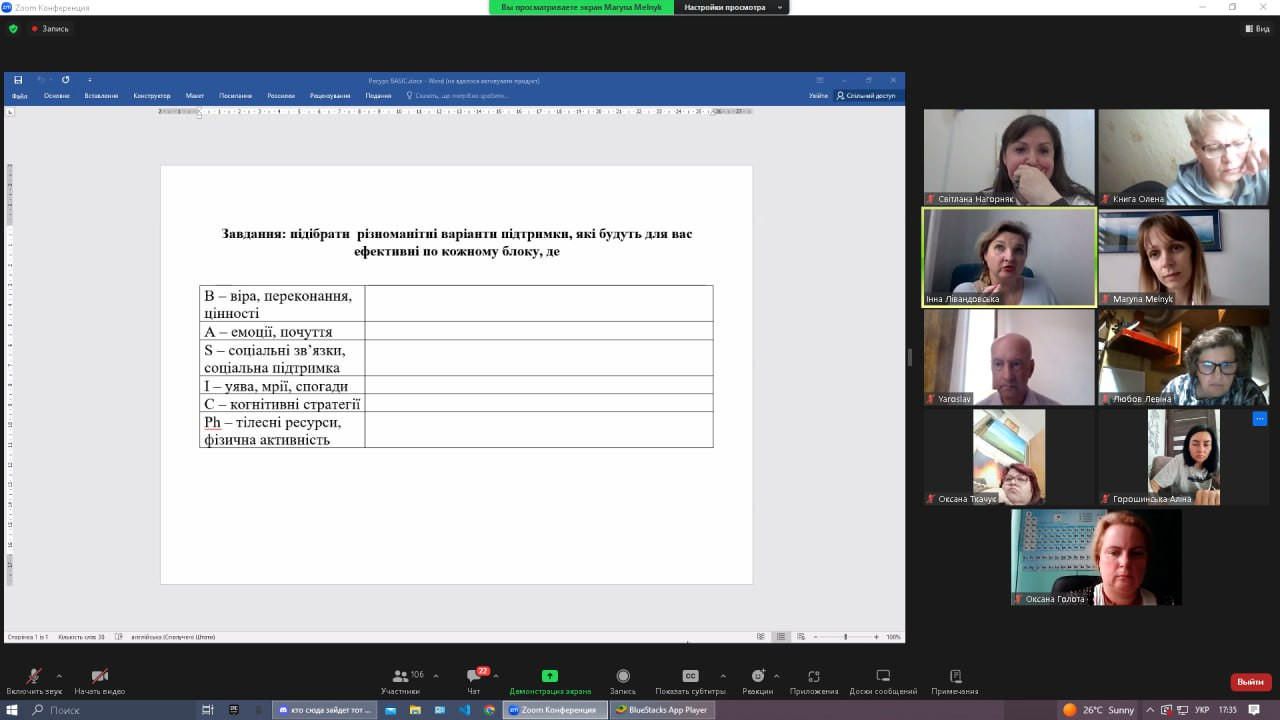Screen dimensions: 1280x720
Task: Unmute microphone with Включить звук icon
Action: (33, 677)
